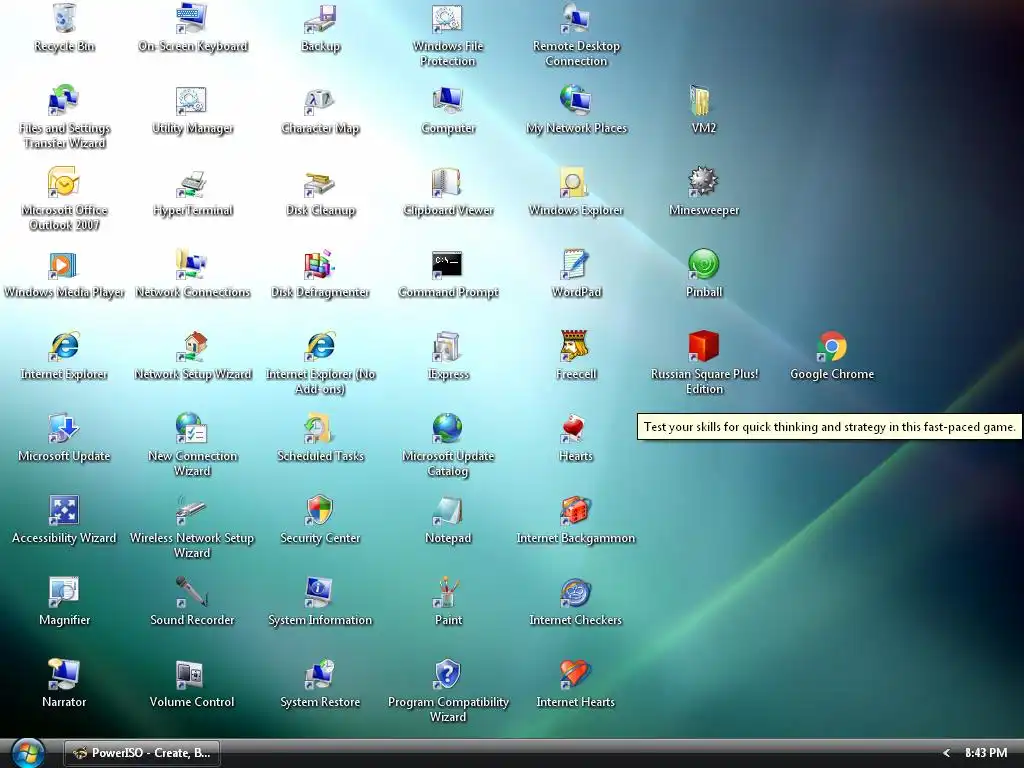This screenshot has height=768, width=1024.
Task: Select the System Restore icon
Action: point(320,673)
